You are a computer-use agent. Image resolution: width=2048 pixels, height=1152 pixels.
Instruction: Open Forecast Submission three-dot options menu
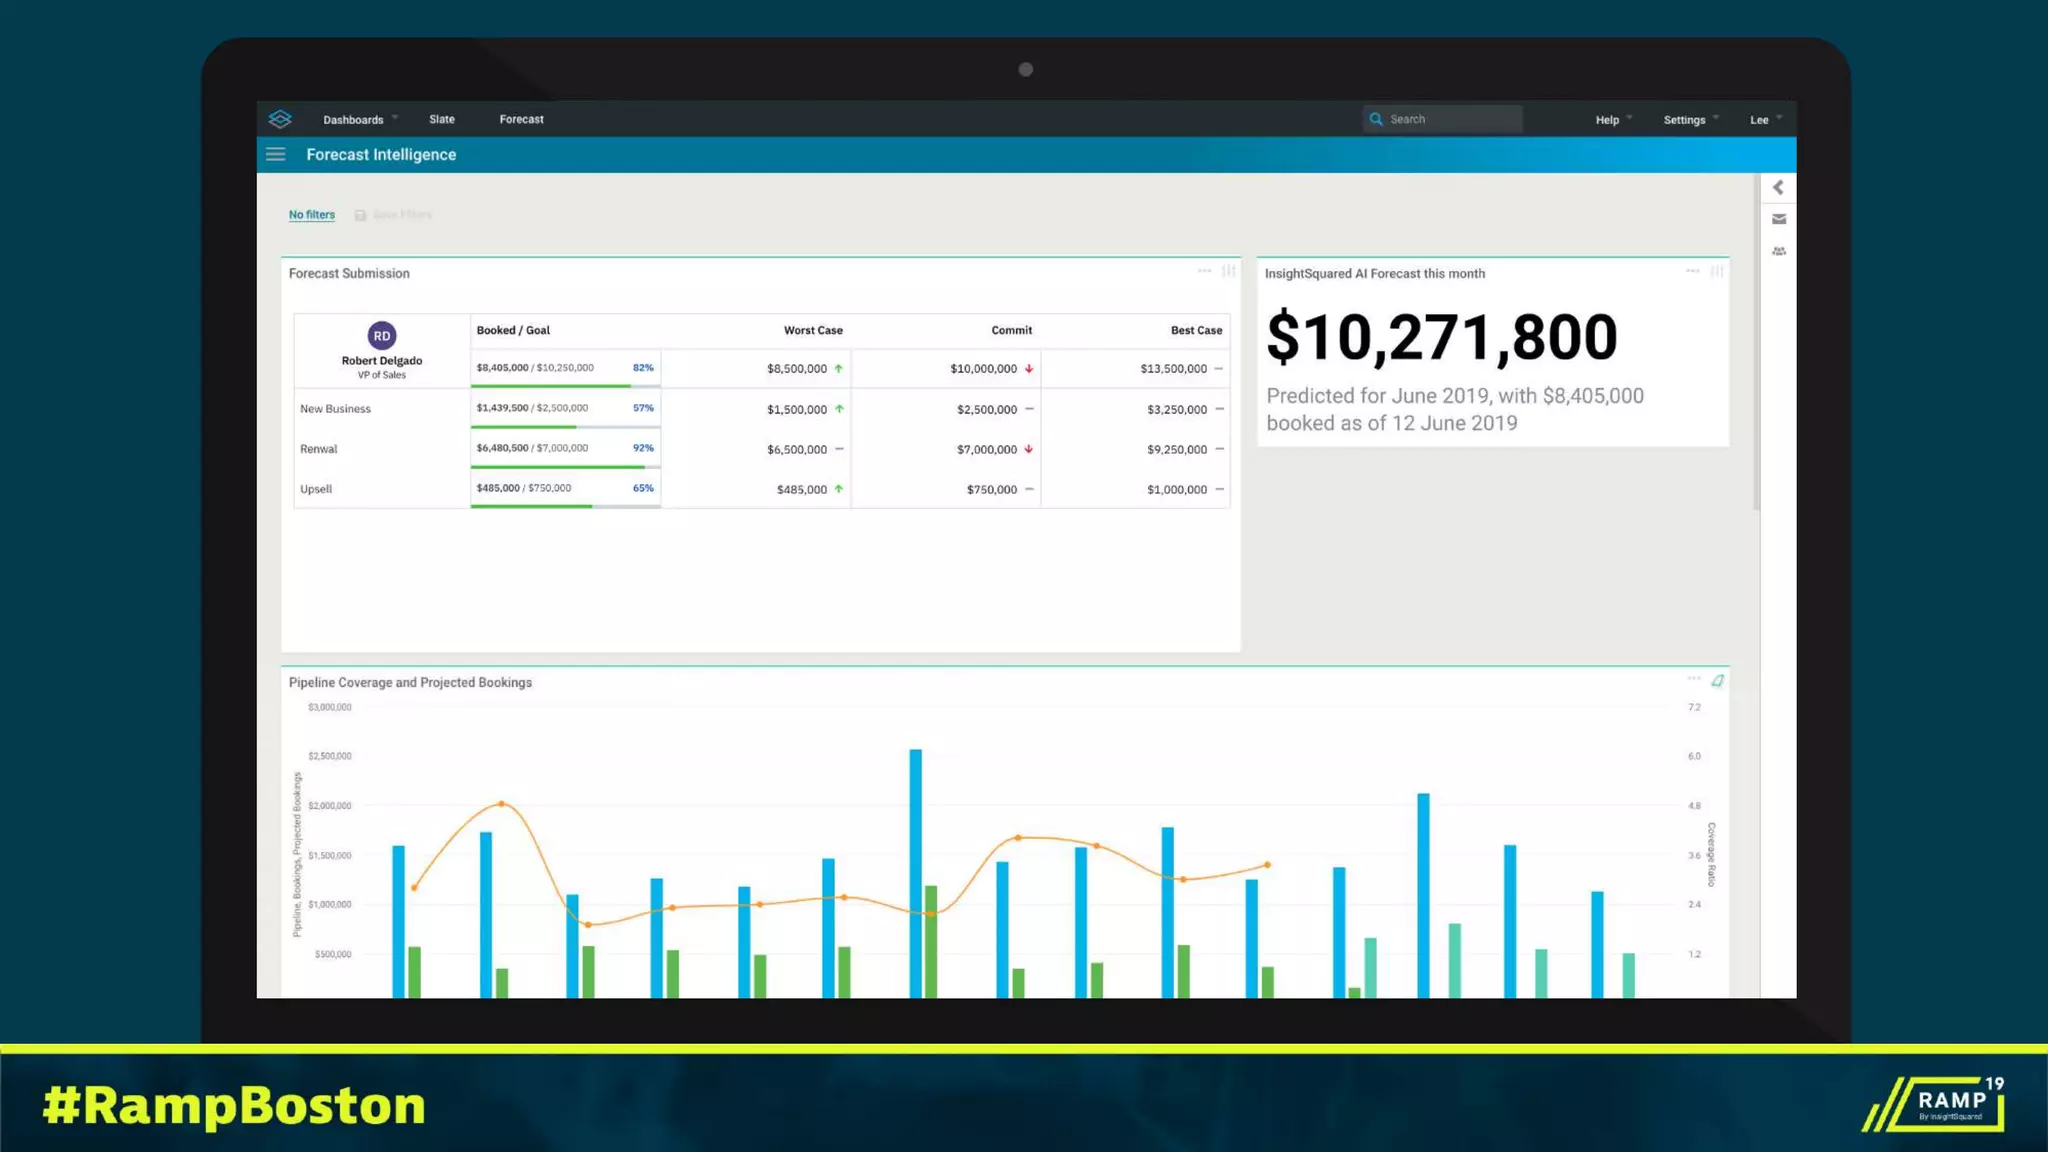click(x=1205, y=271)
